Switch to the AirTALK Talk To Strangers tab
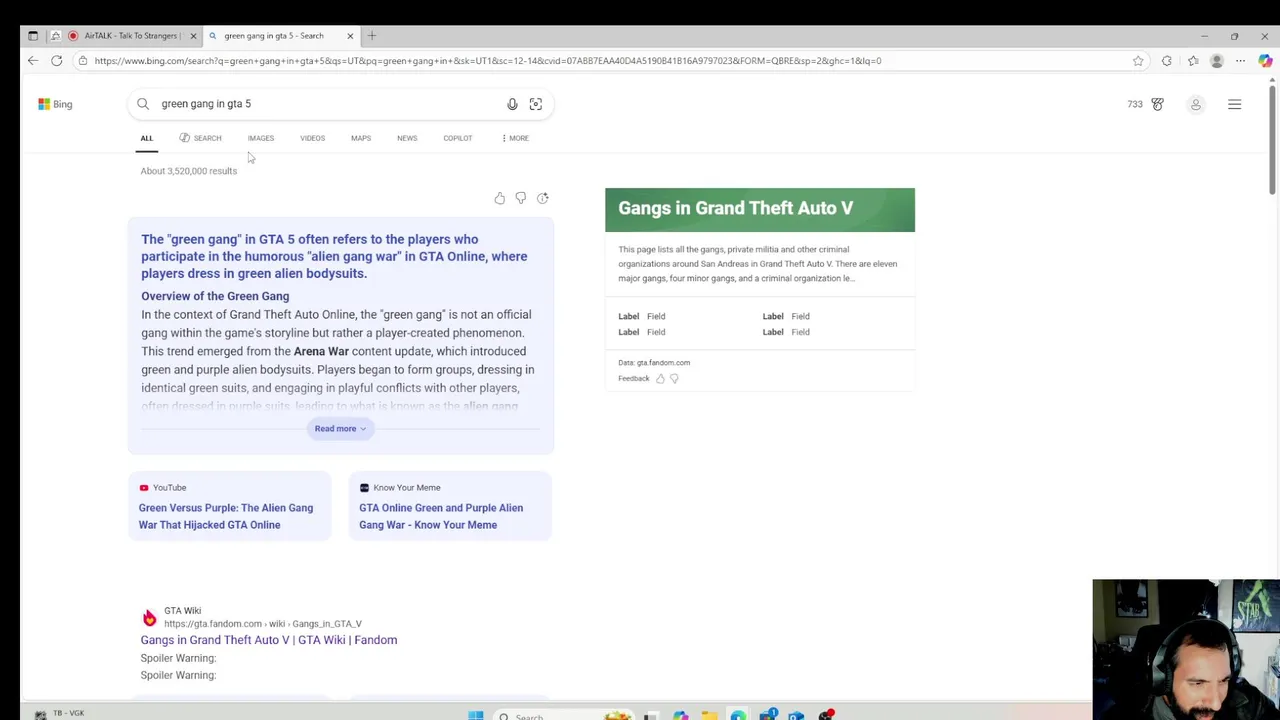Viewport: 1280px width, 720px height. 131,36
